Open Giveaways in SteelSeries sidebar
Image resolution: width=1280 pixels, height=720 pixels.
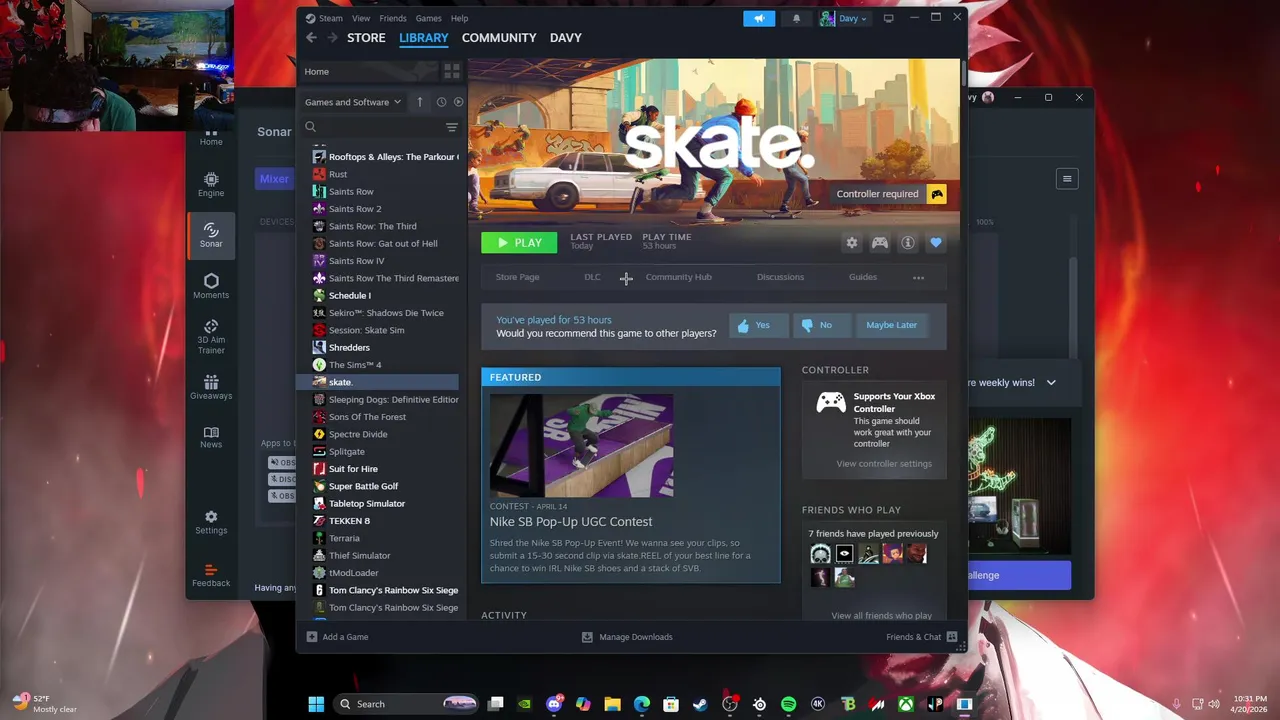pyautogui.click(x=211, y=388)
